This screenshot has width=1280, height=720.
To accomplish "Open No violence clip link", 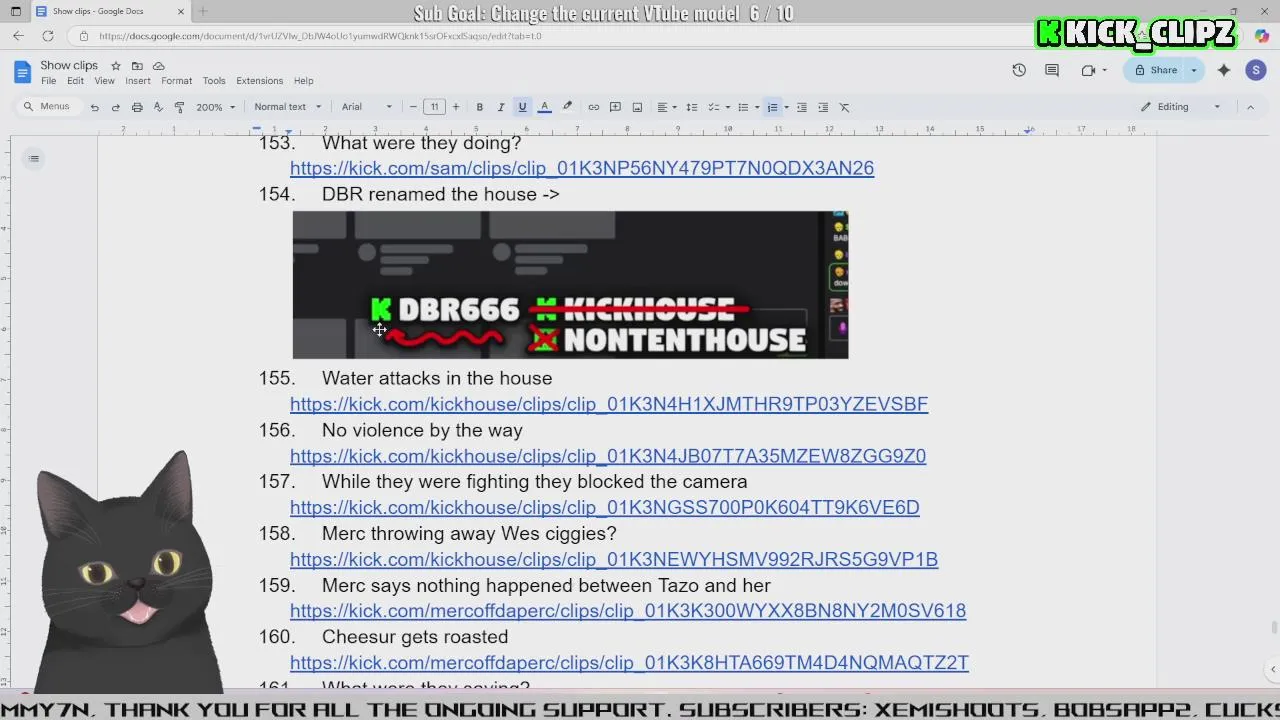I will click(x=608, y=456).
